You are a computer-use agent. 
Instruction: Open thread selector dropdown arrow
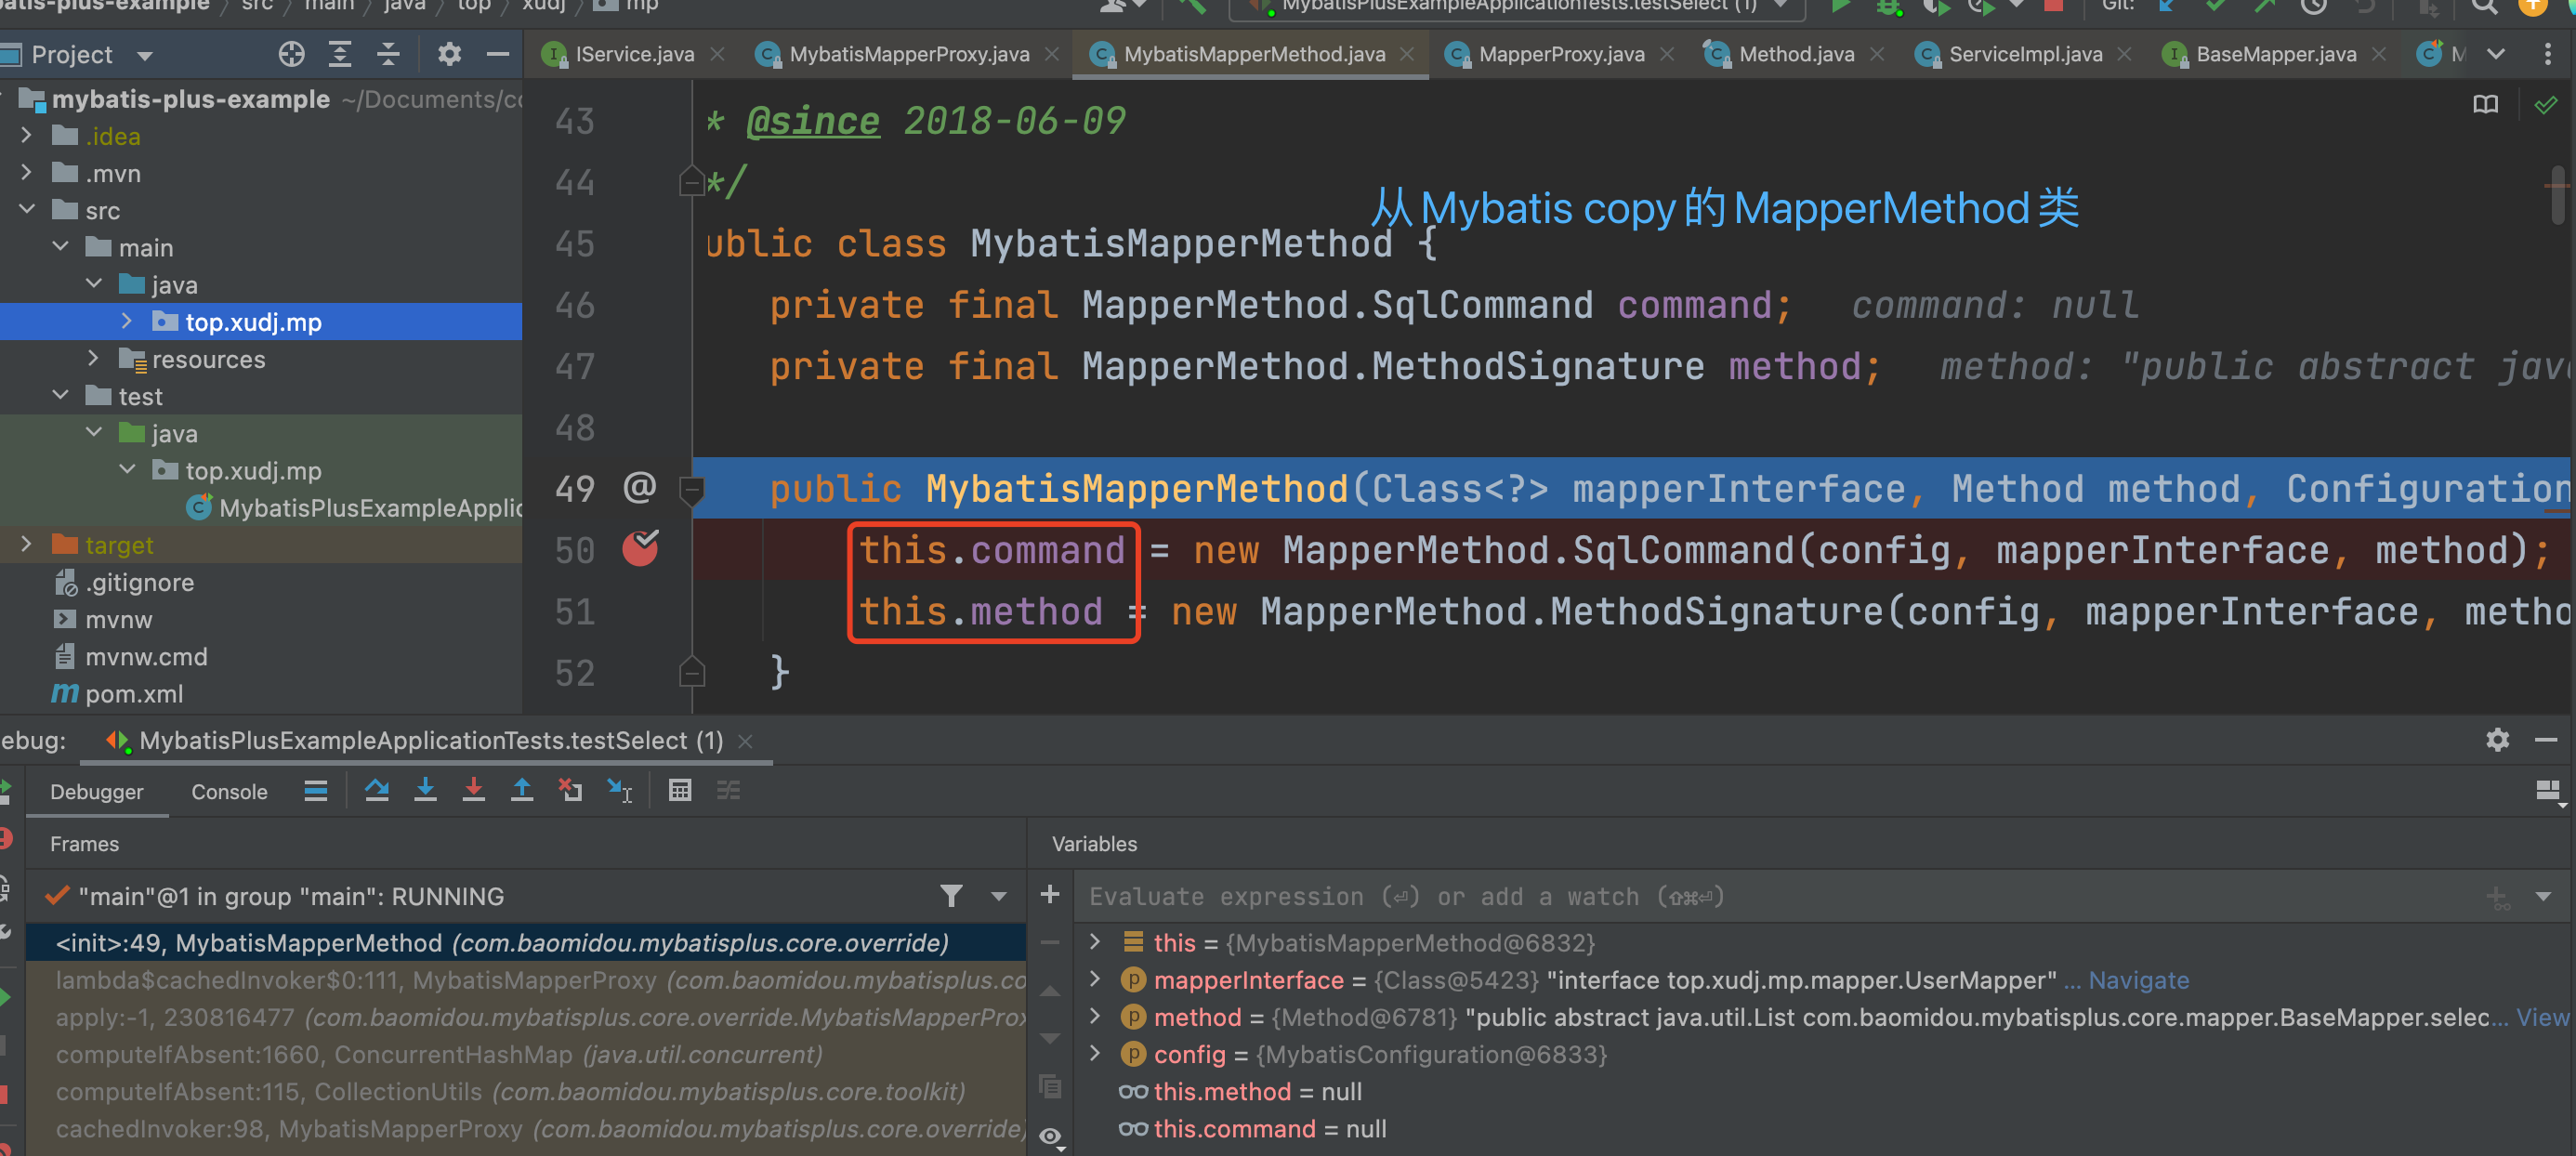pyautogui.click(x=998, y=896)
